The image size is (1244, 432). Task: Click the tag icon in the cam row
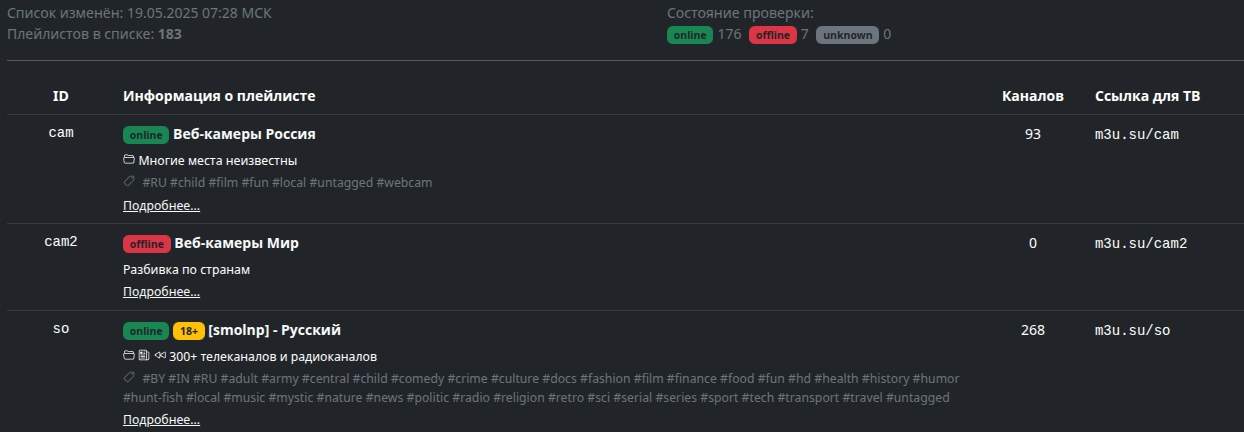pyautogui.click(x=129, y=182)
